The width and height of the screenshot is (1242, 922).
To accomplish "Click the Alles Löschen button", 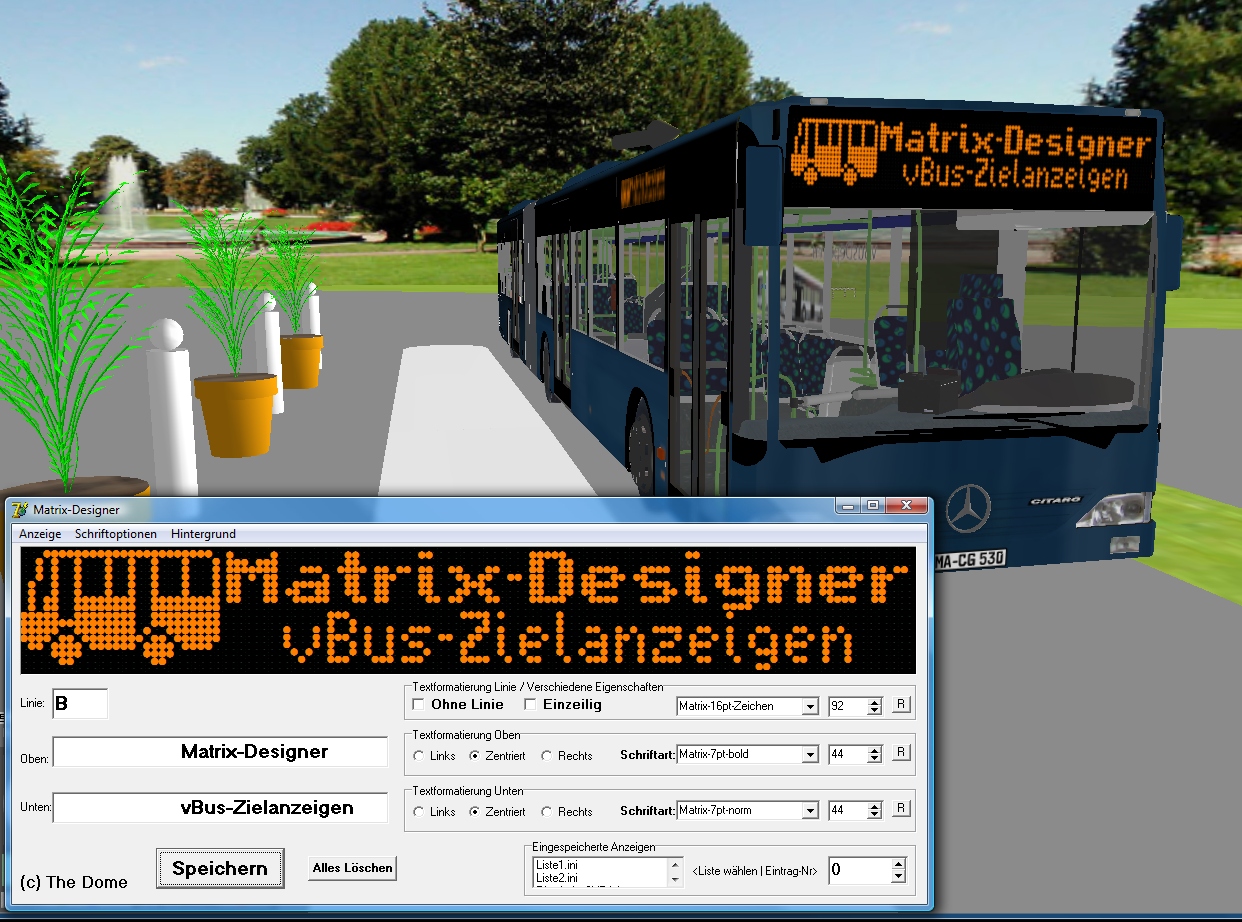I will pyautogui.click(x=352, y=868).
